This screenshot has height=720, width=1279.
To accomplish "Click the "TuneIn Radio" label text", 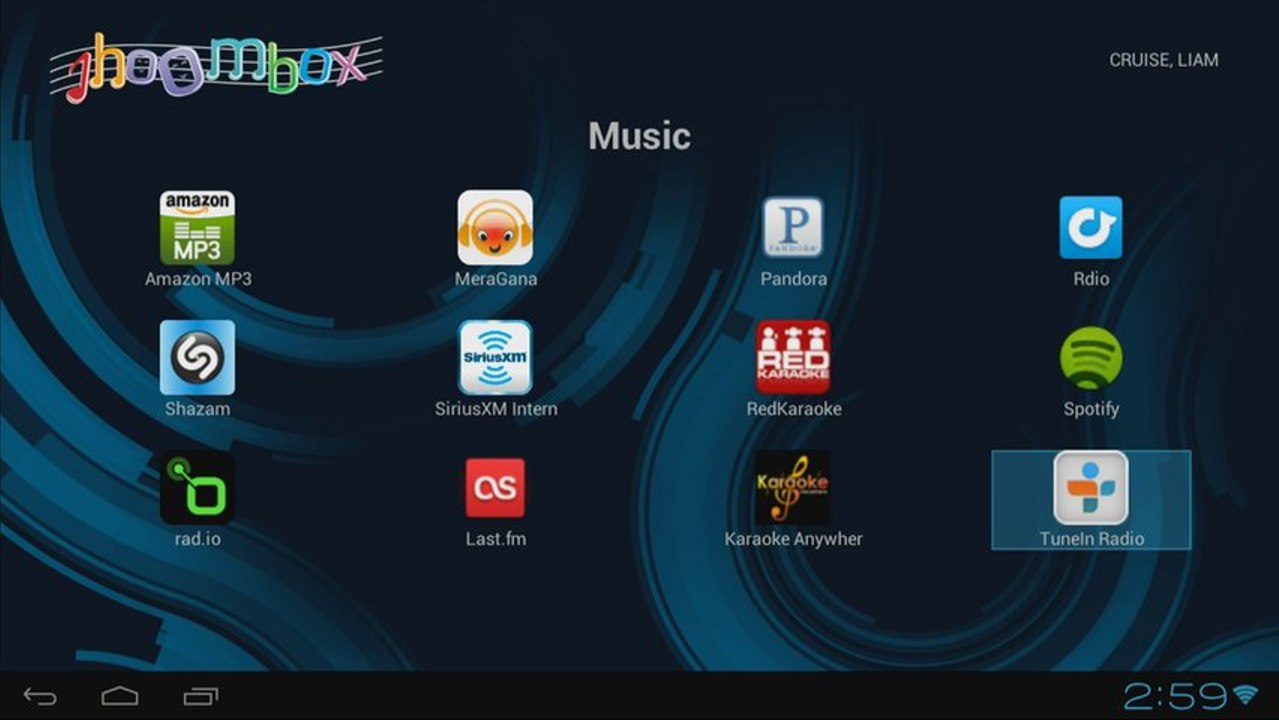I will pos(1092,539).
